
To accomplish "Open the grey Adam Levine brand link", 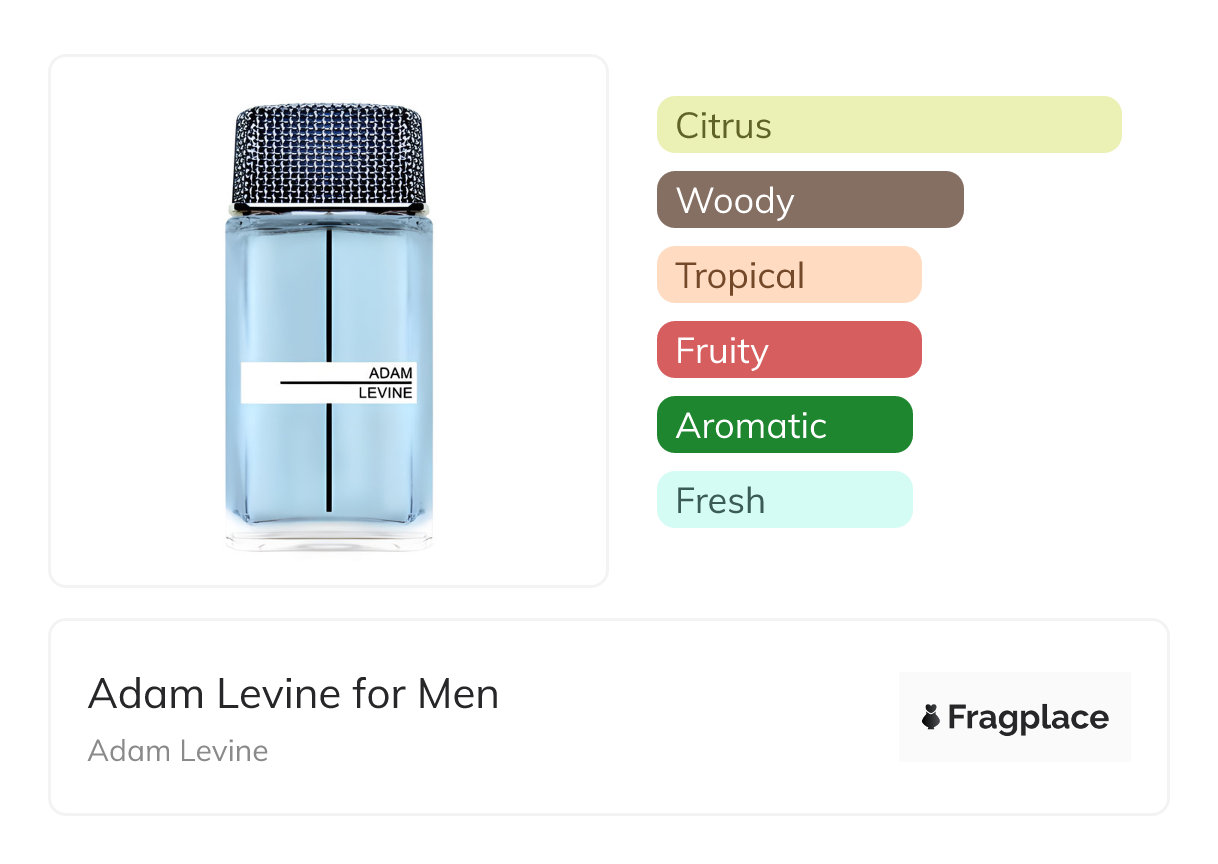I will pyautogui.click(x=178, y=751).
